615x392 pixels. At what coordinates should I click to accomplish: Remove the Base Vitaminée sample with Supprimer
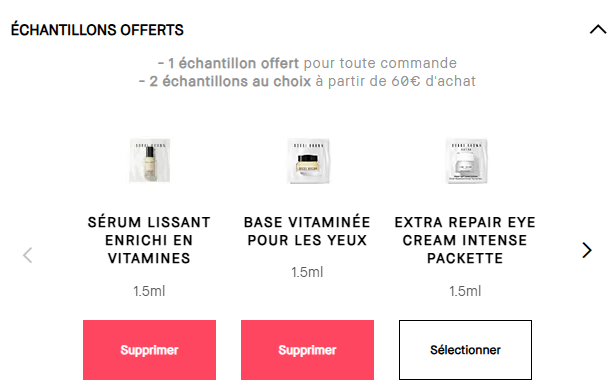tap(308, 350)
